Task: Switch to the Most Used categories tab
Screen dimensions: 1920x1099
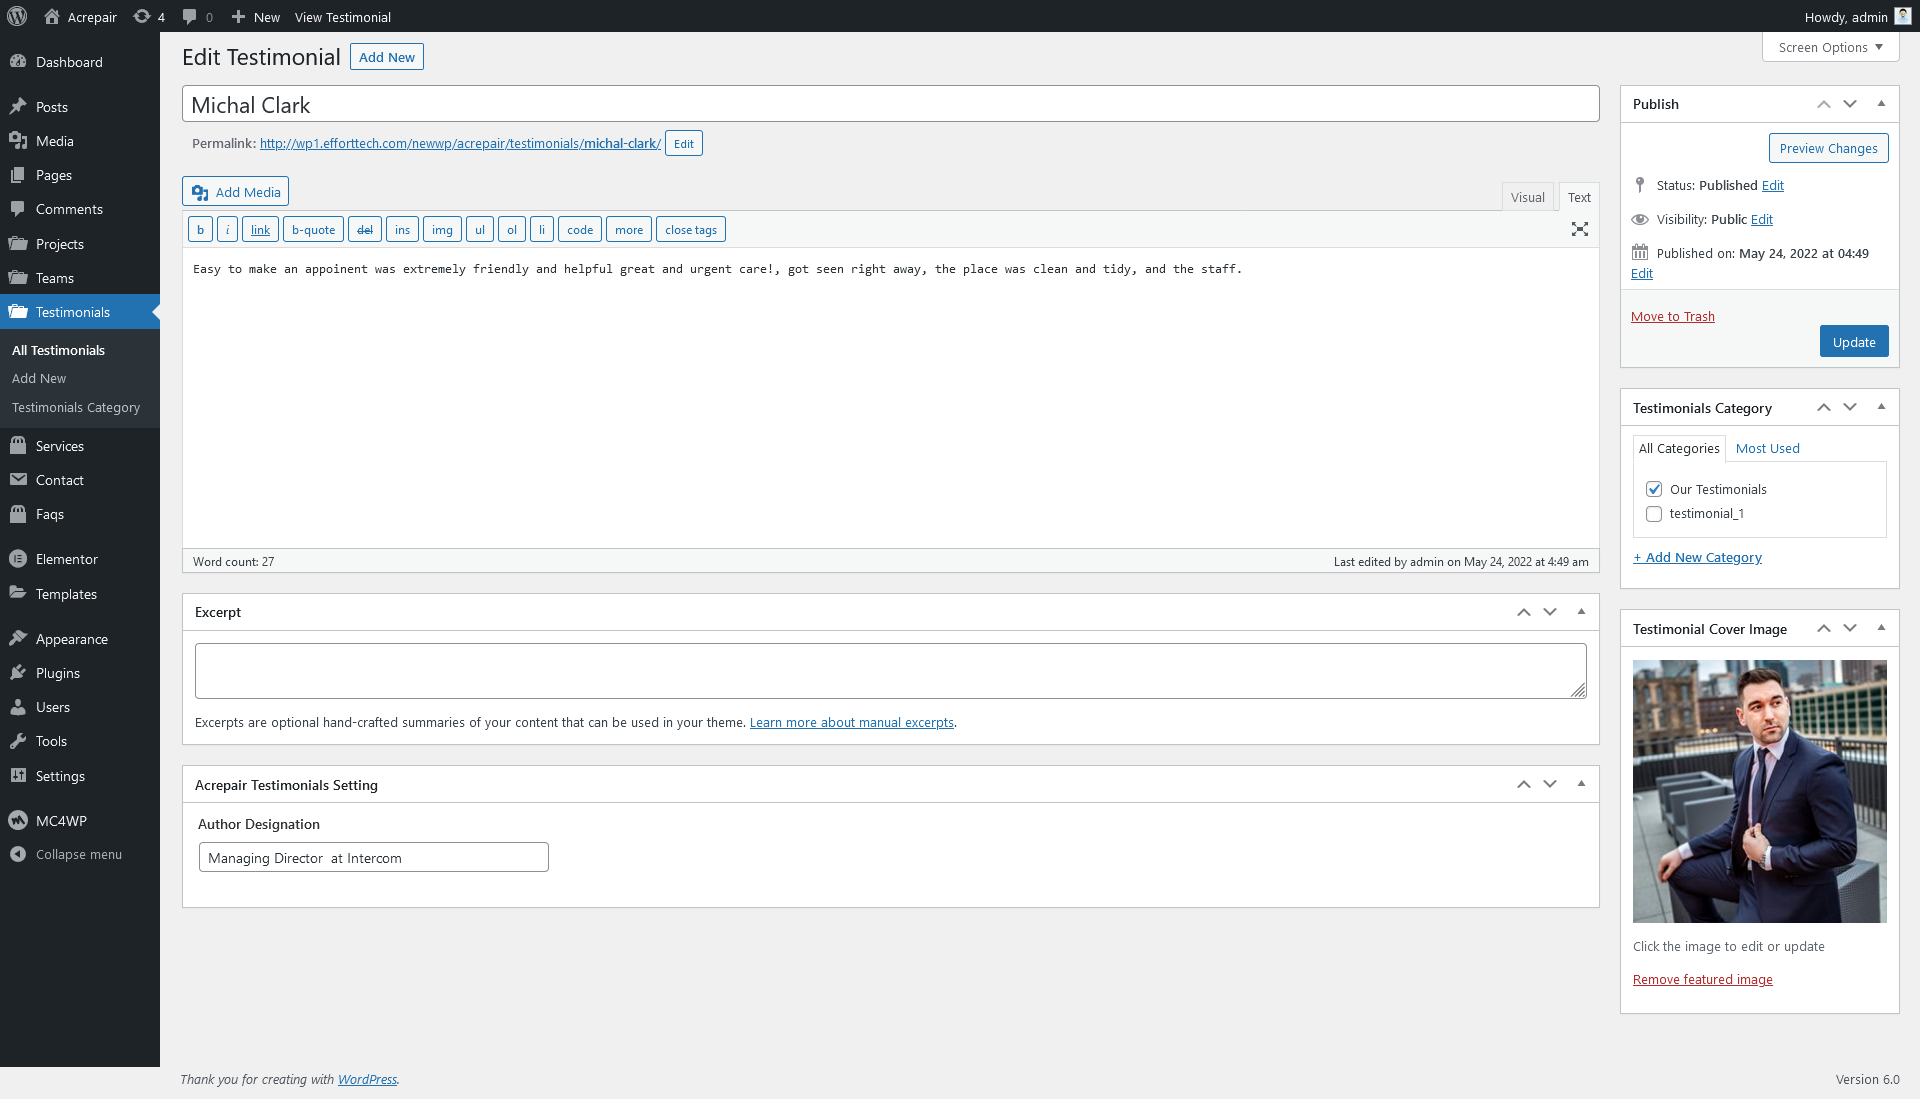Action: (1767, 448)
